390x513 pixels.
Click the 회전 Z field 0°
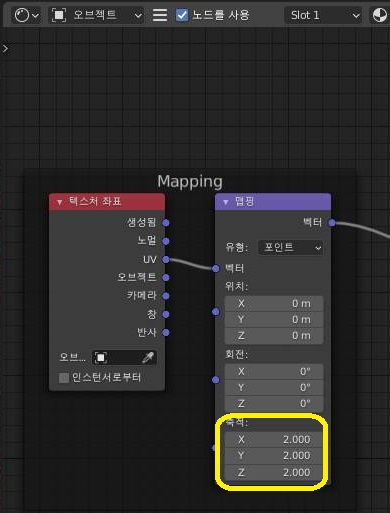pos(274,404)
